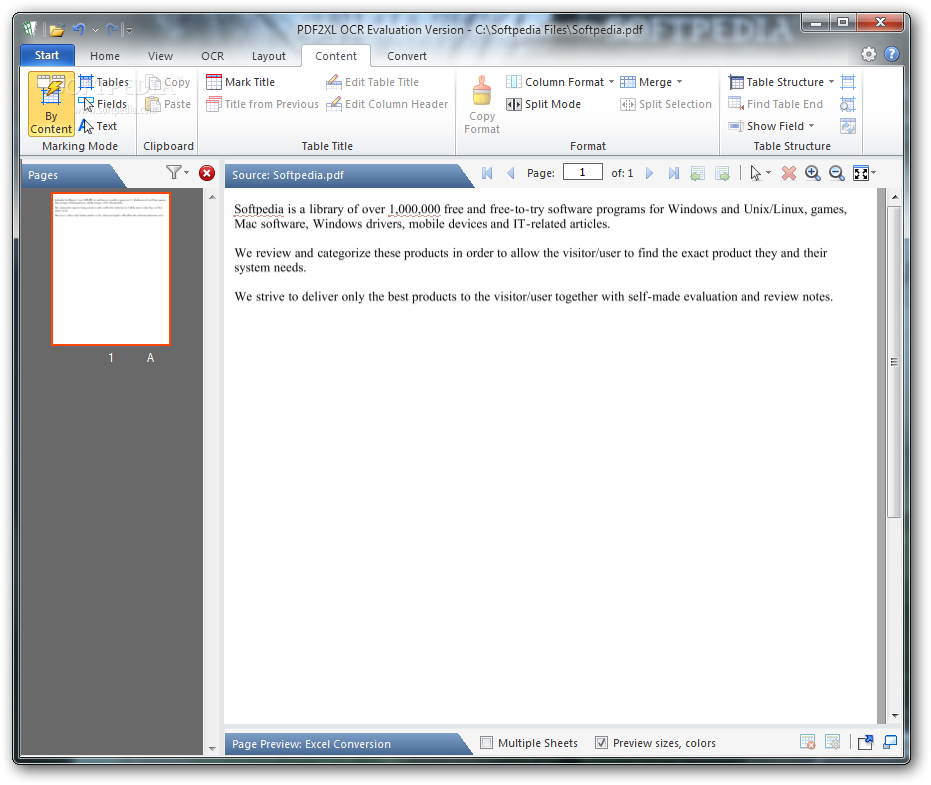This screenshot has height=785, width=931.
Task: Switch to the View tab
Action: coord(160,56)
